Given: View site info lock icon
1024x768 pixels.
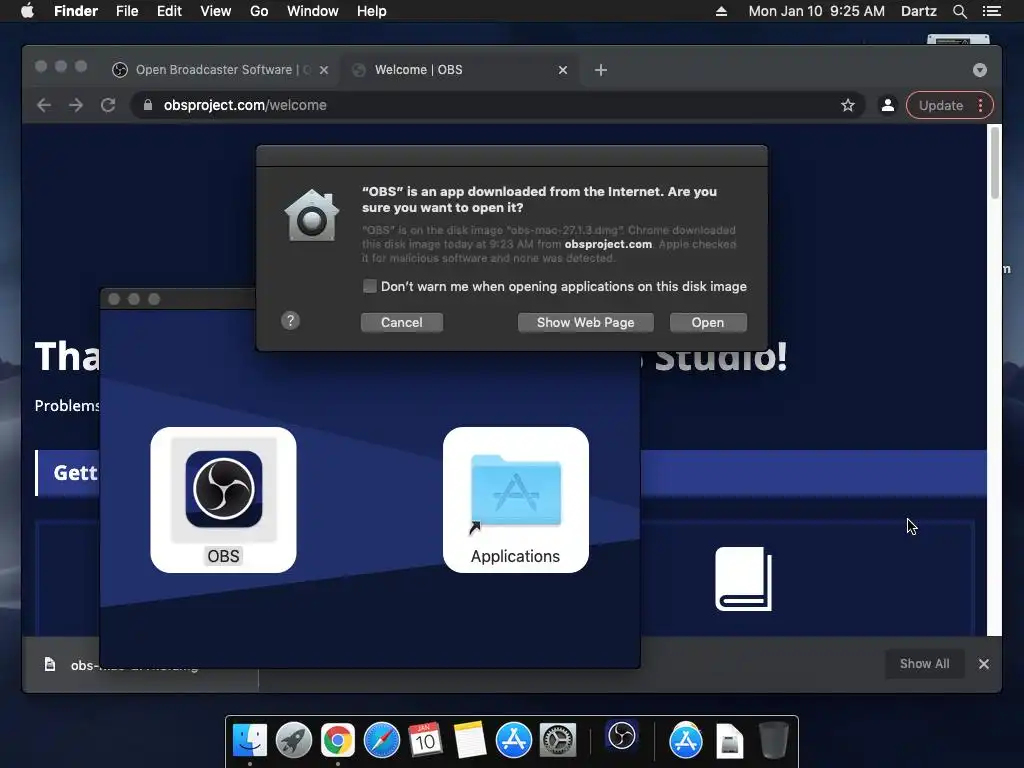Looking at the screenshot, I should click(x=148, y=105).
